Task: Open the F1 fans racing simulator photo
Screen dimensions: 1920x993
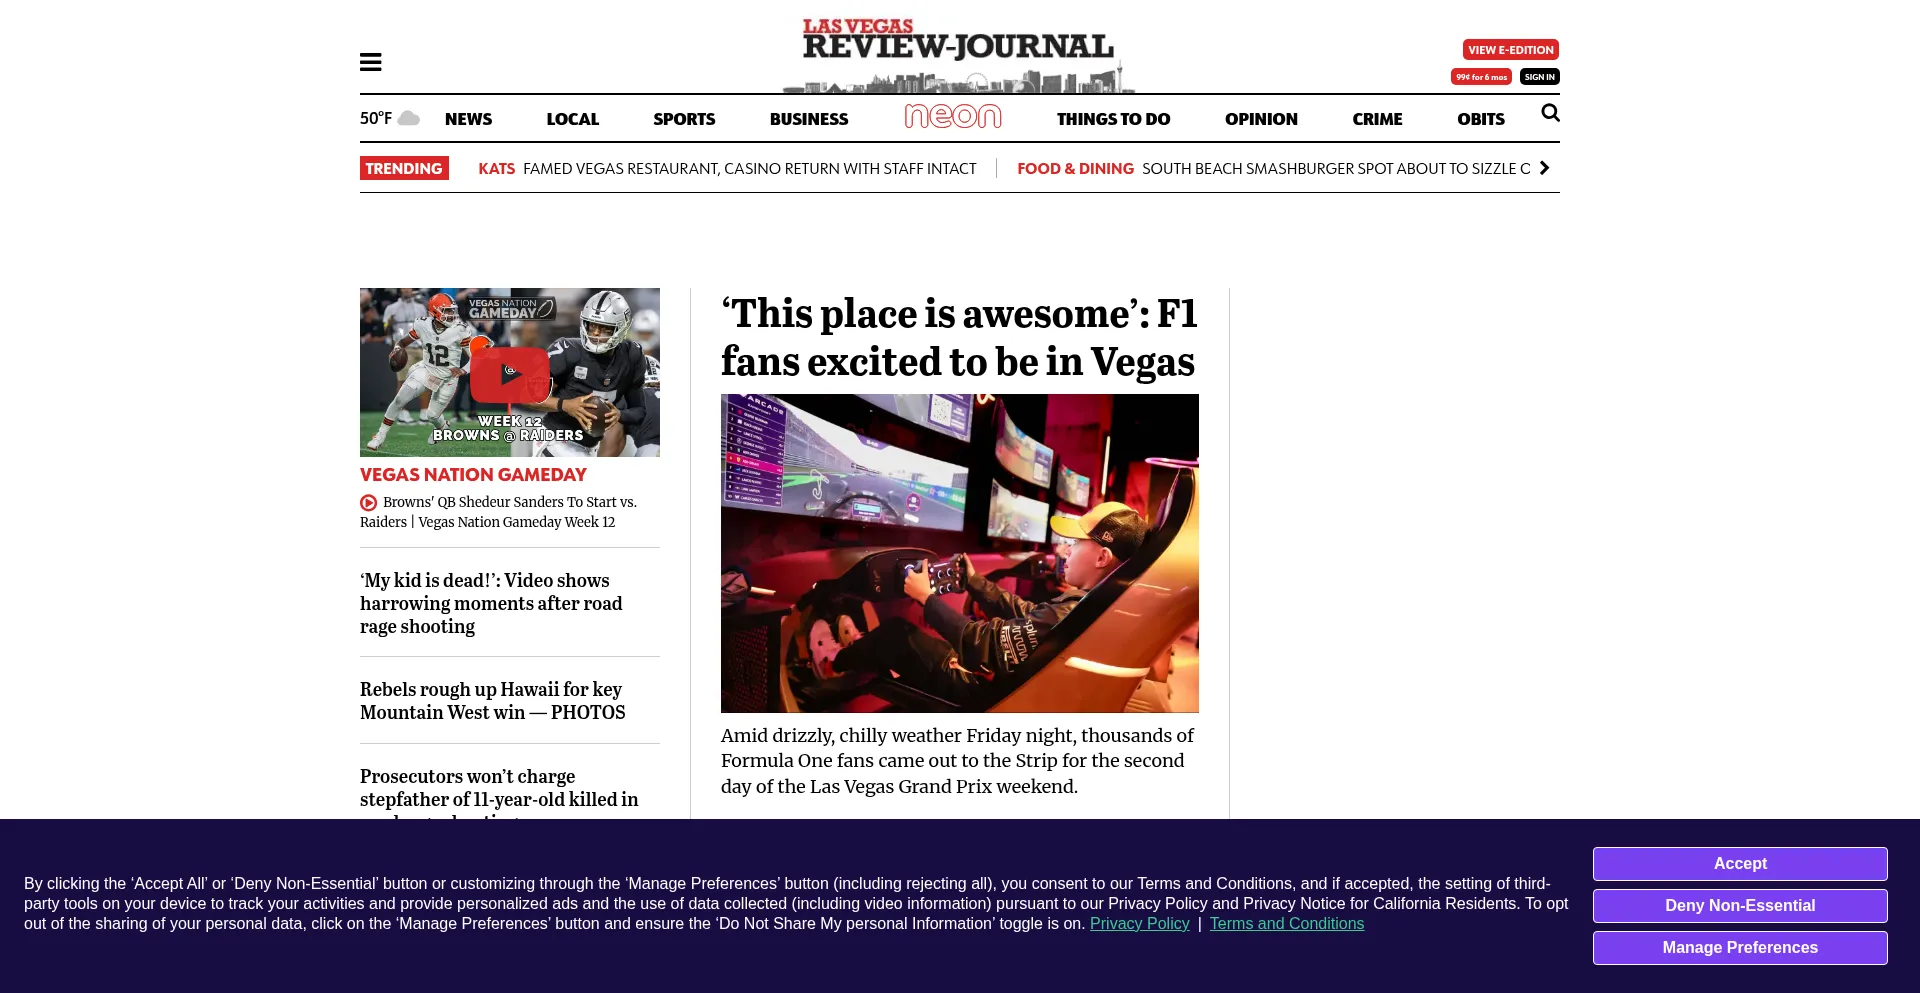Action: 959,553
